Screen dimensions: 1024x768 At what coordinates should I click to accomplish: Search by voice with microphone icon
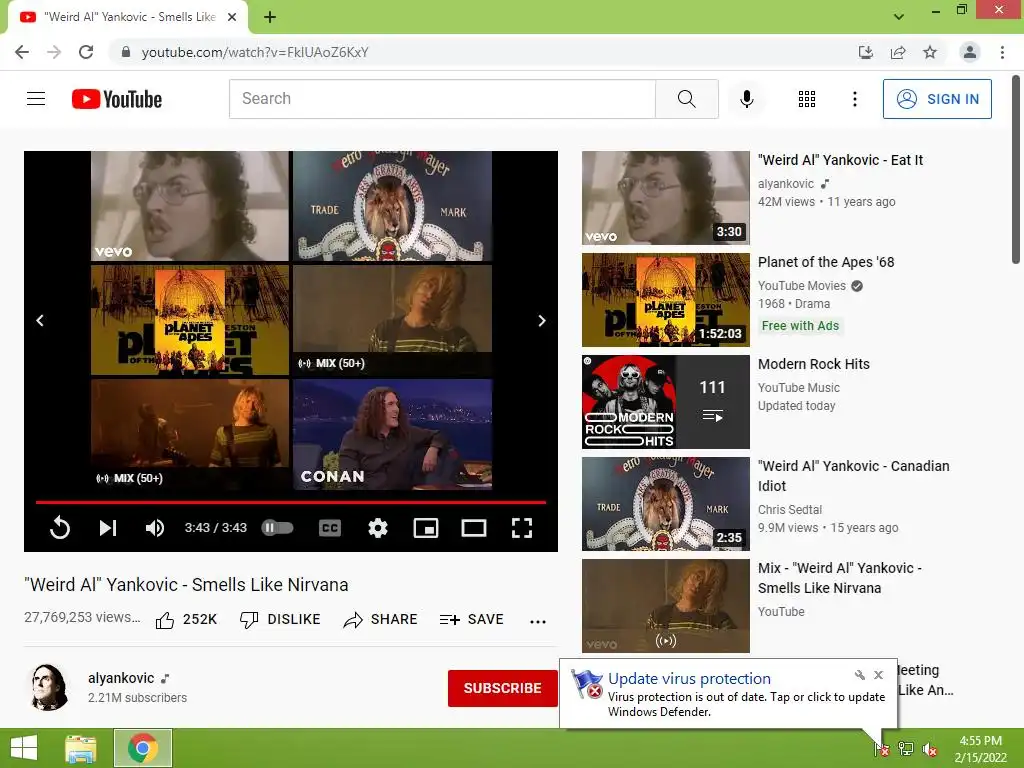(x=747, y=99)
